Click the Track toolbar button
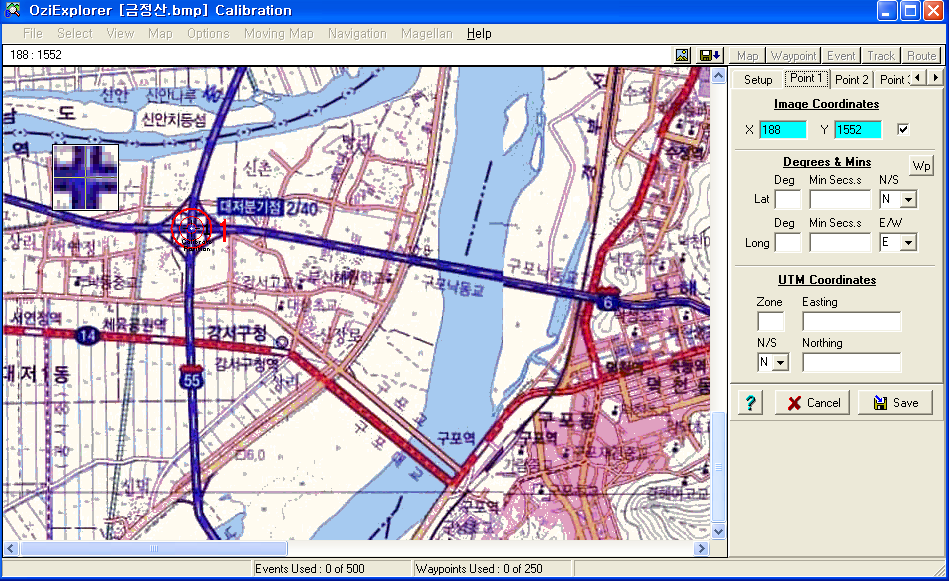This screenshot has height=581, width=949. (x=881, y=56)
